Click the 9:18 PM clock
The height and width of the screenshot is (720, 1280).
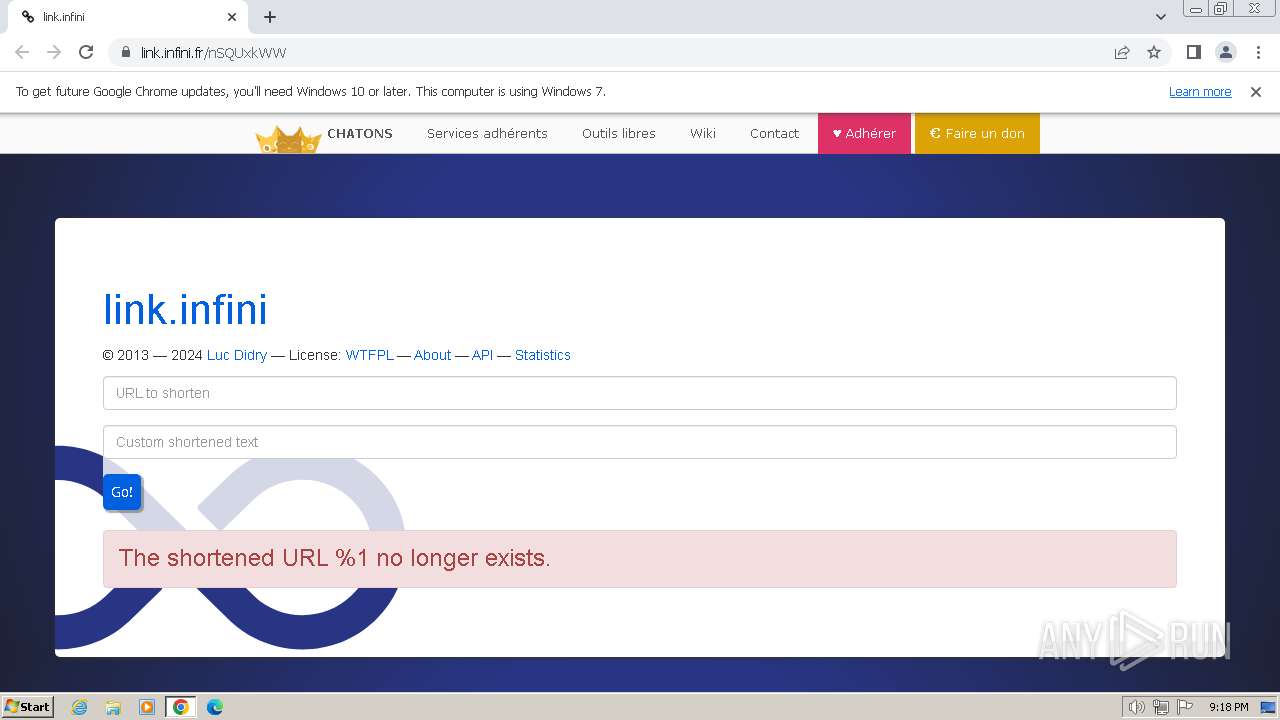coord(1228,707)
